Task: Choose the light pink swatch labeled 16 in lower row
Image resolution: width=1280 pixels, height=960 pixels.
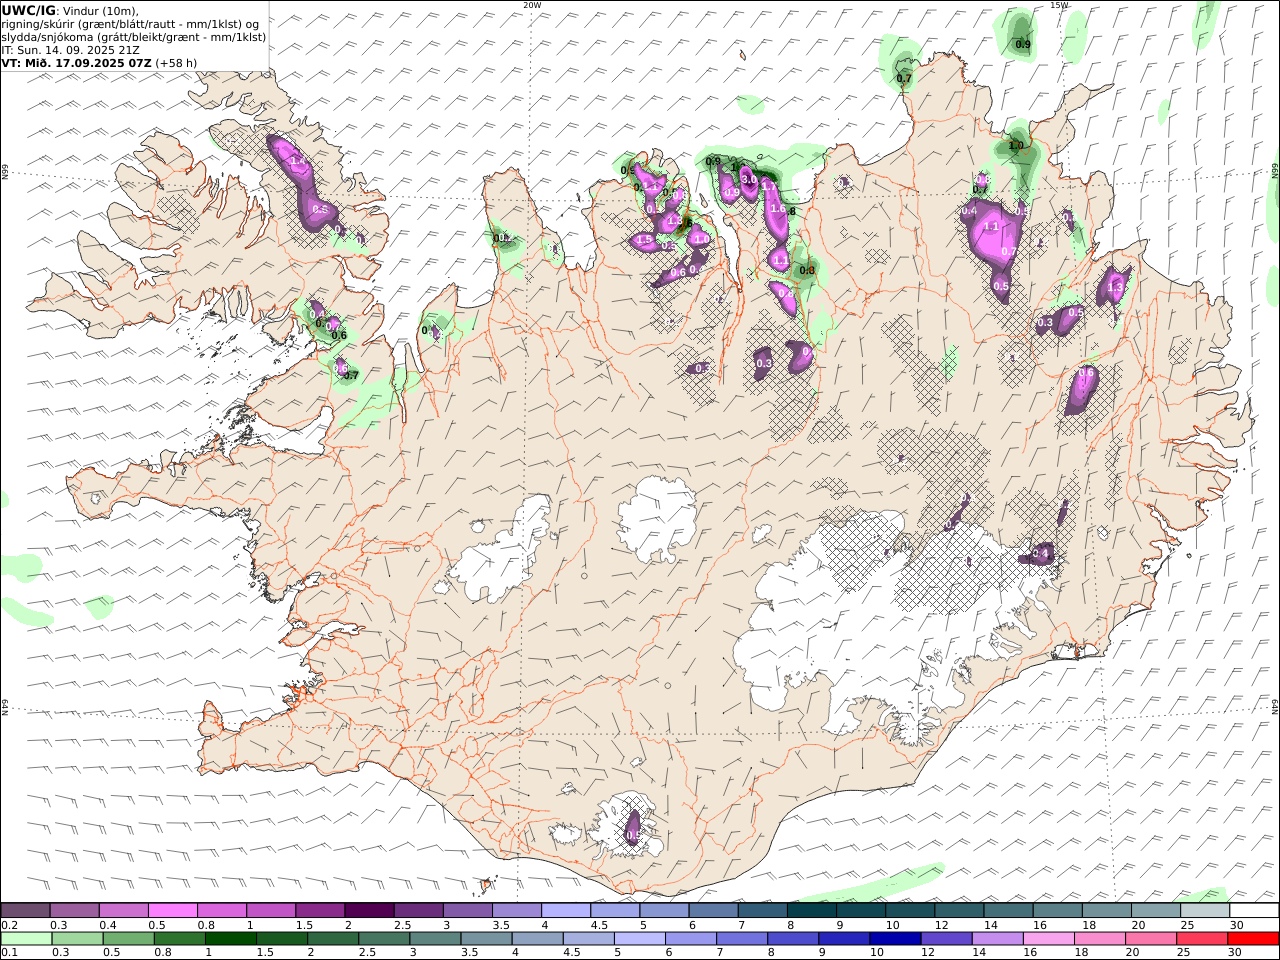Action: pyautogui.click(x=1048, y=939)
